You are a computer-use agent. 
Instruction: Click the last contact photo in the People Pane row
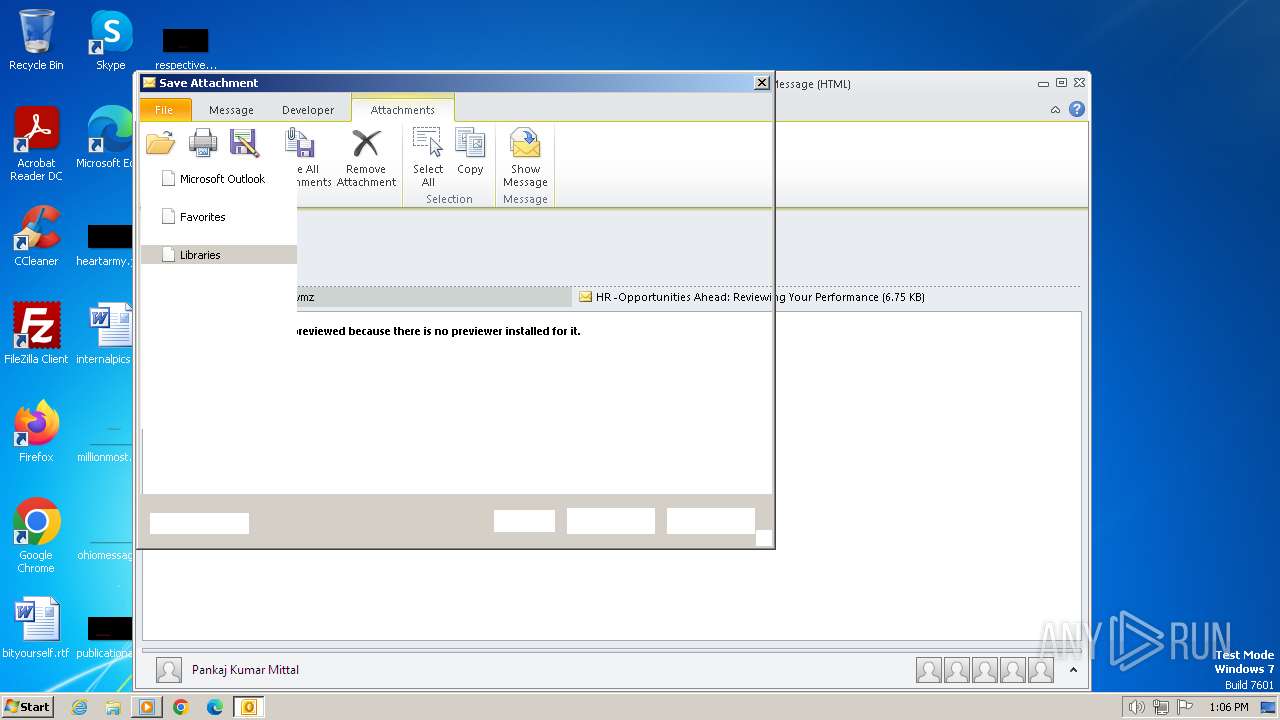coord(1041,670)
